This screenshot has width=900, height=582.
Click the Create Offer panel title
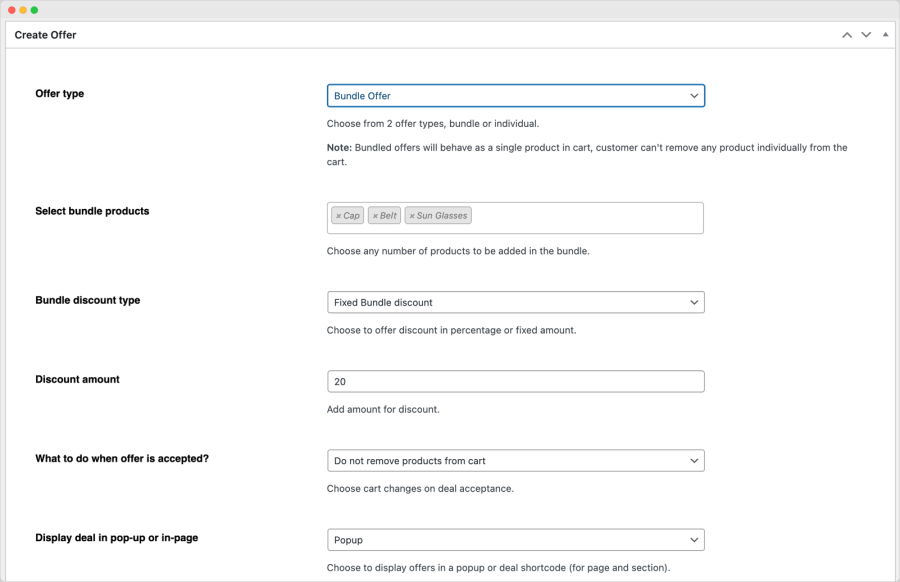click(45, 35)
